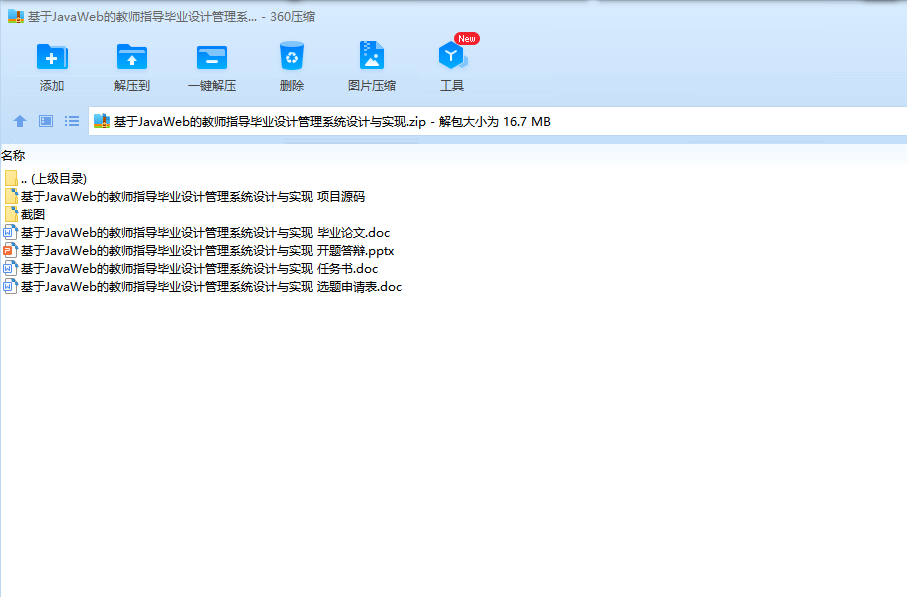Switch to the icon view mode
This screenshot has height=597, width=907.
pos(46,121)
